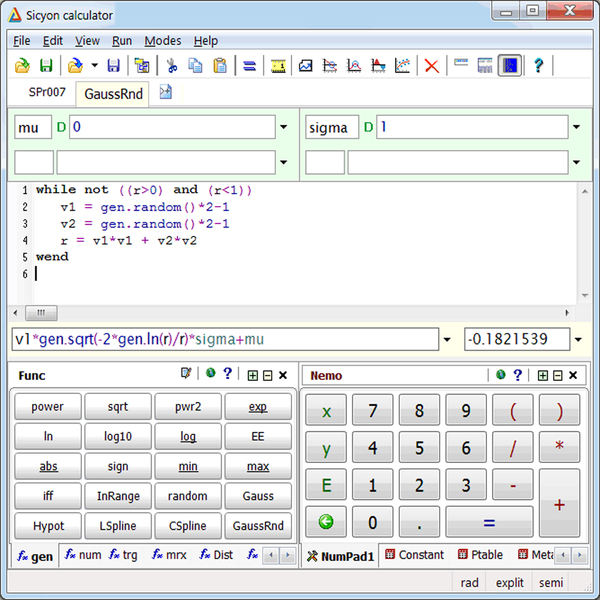The height and width of the screenshot is (600, 600).
Task: Open the Modes menu
Action: pyautogui.click(x=163, y=41)
